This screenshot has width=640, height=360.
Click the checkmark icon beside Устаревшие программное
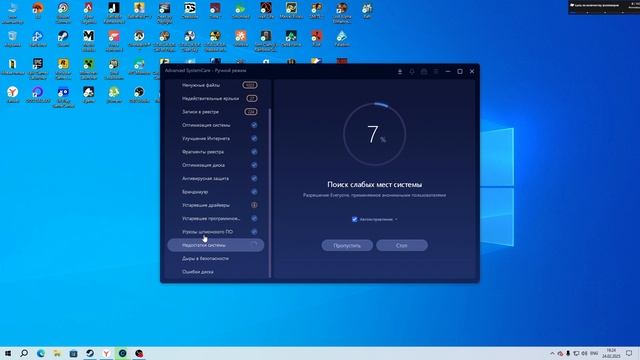point(254,218)
